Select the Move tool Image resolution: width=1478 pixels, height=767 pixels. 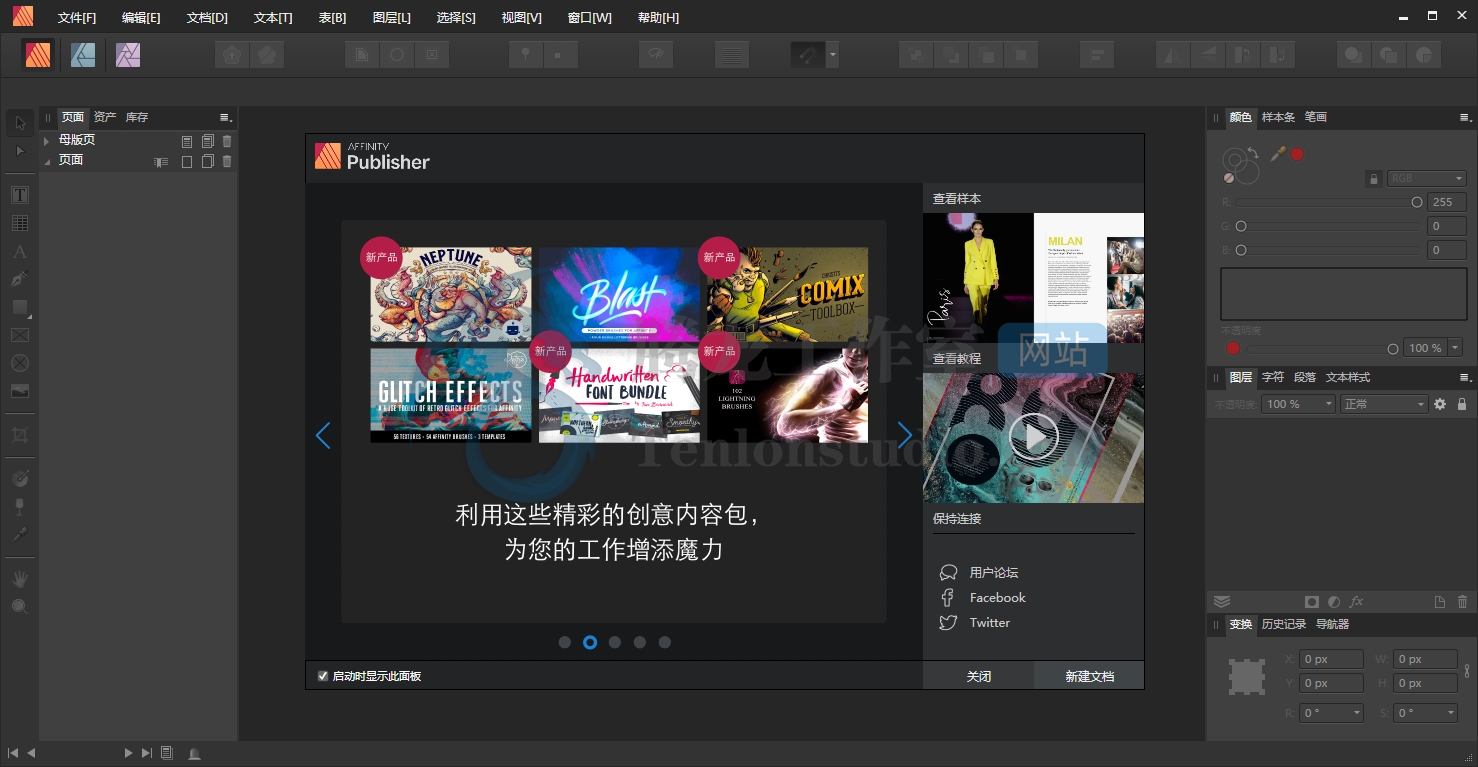(20, 123)
